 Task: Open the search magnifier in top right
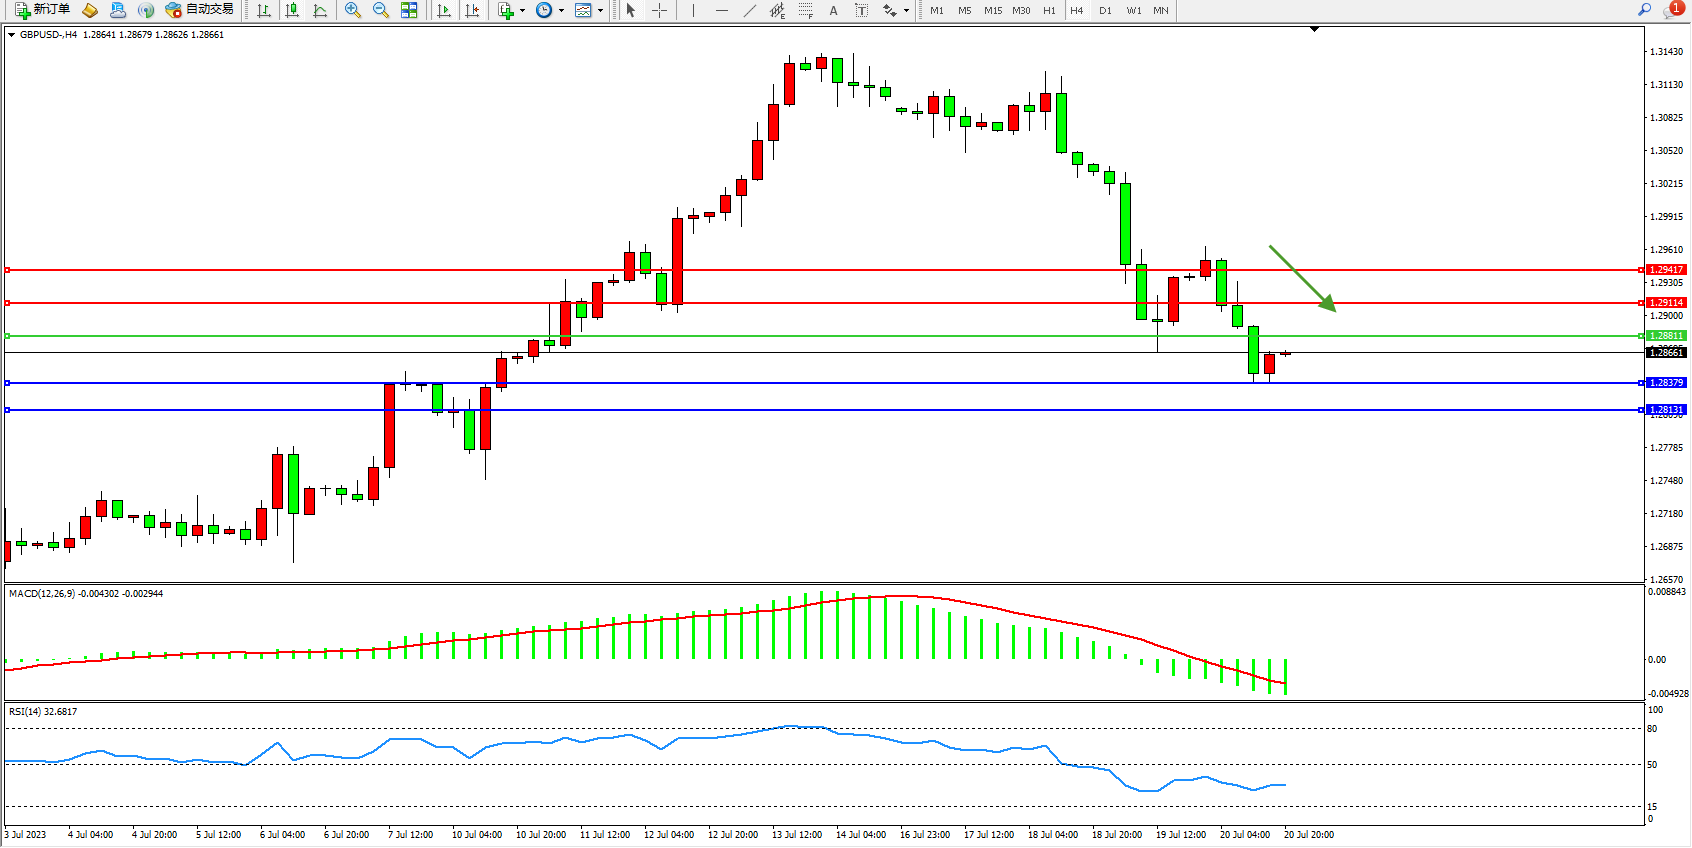[x=1644, y=10]
